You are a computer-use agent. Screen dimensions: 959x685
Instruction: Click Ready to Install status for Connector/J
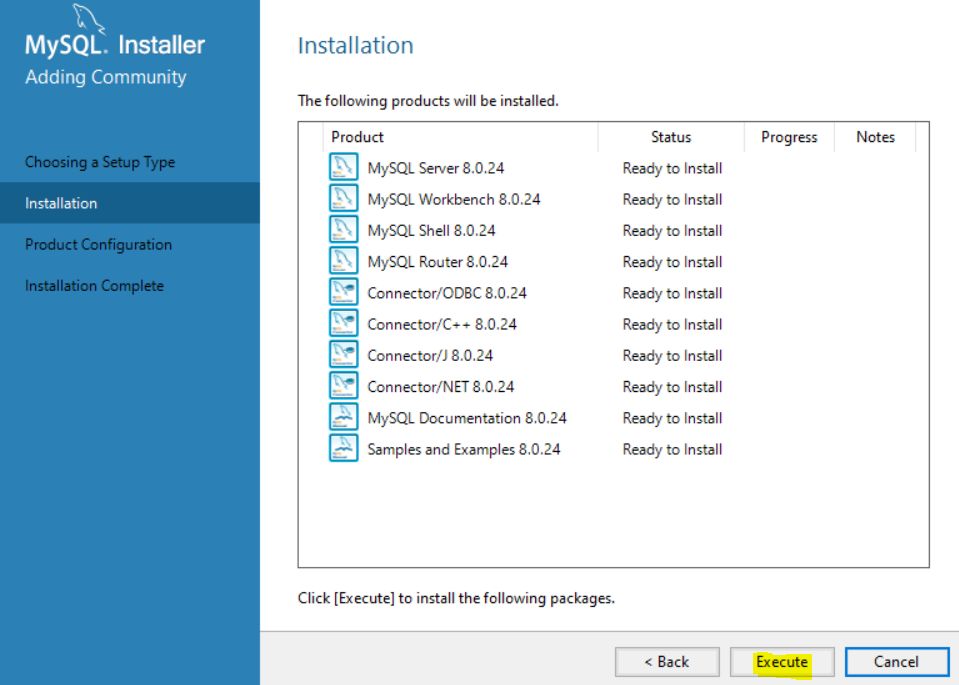(x=672, y=355)
